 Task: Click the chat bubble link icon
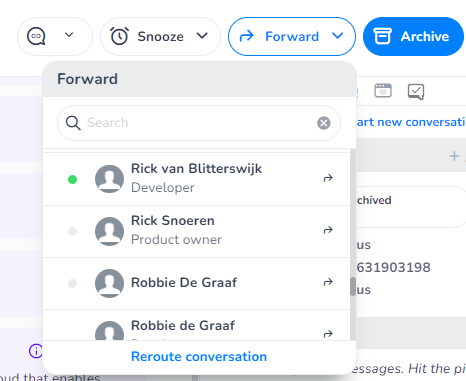point(36,36)
